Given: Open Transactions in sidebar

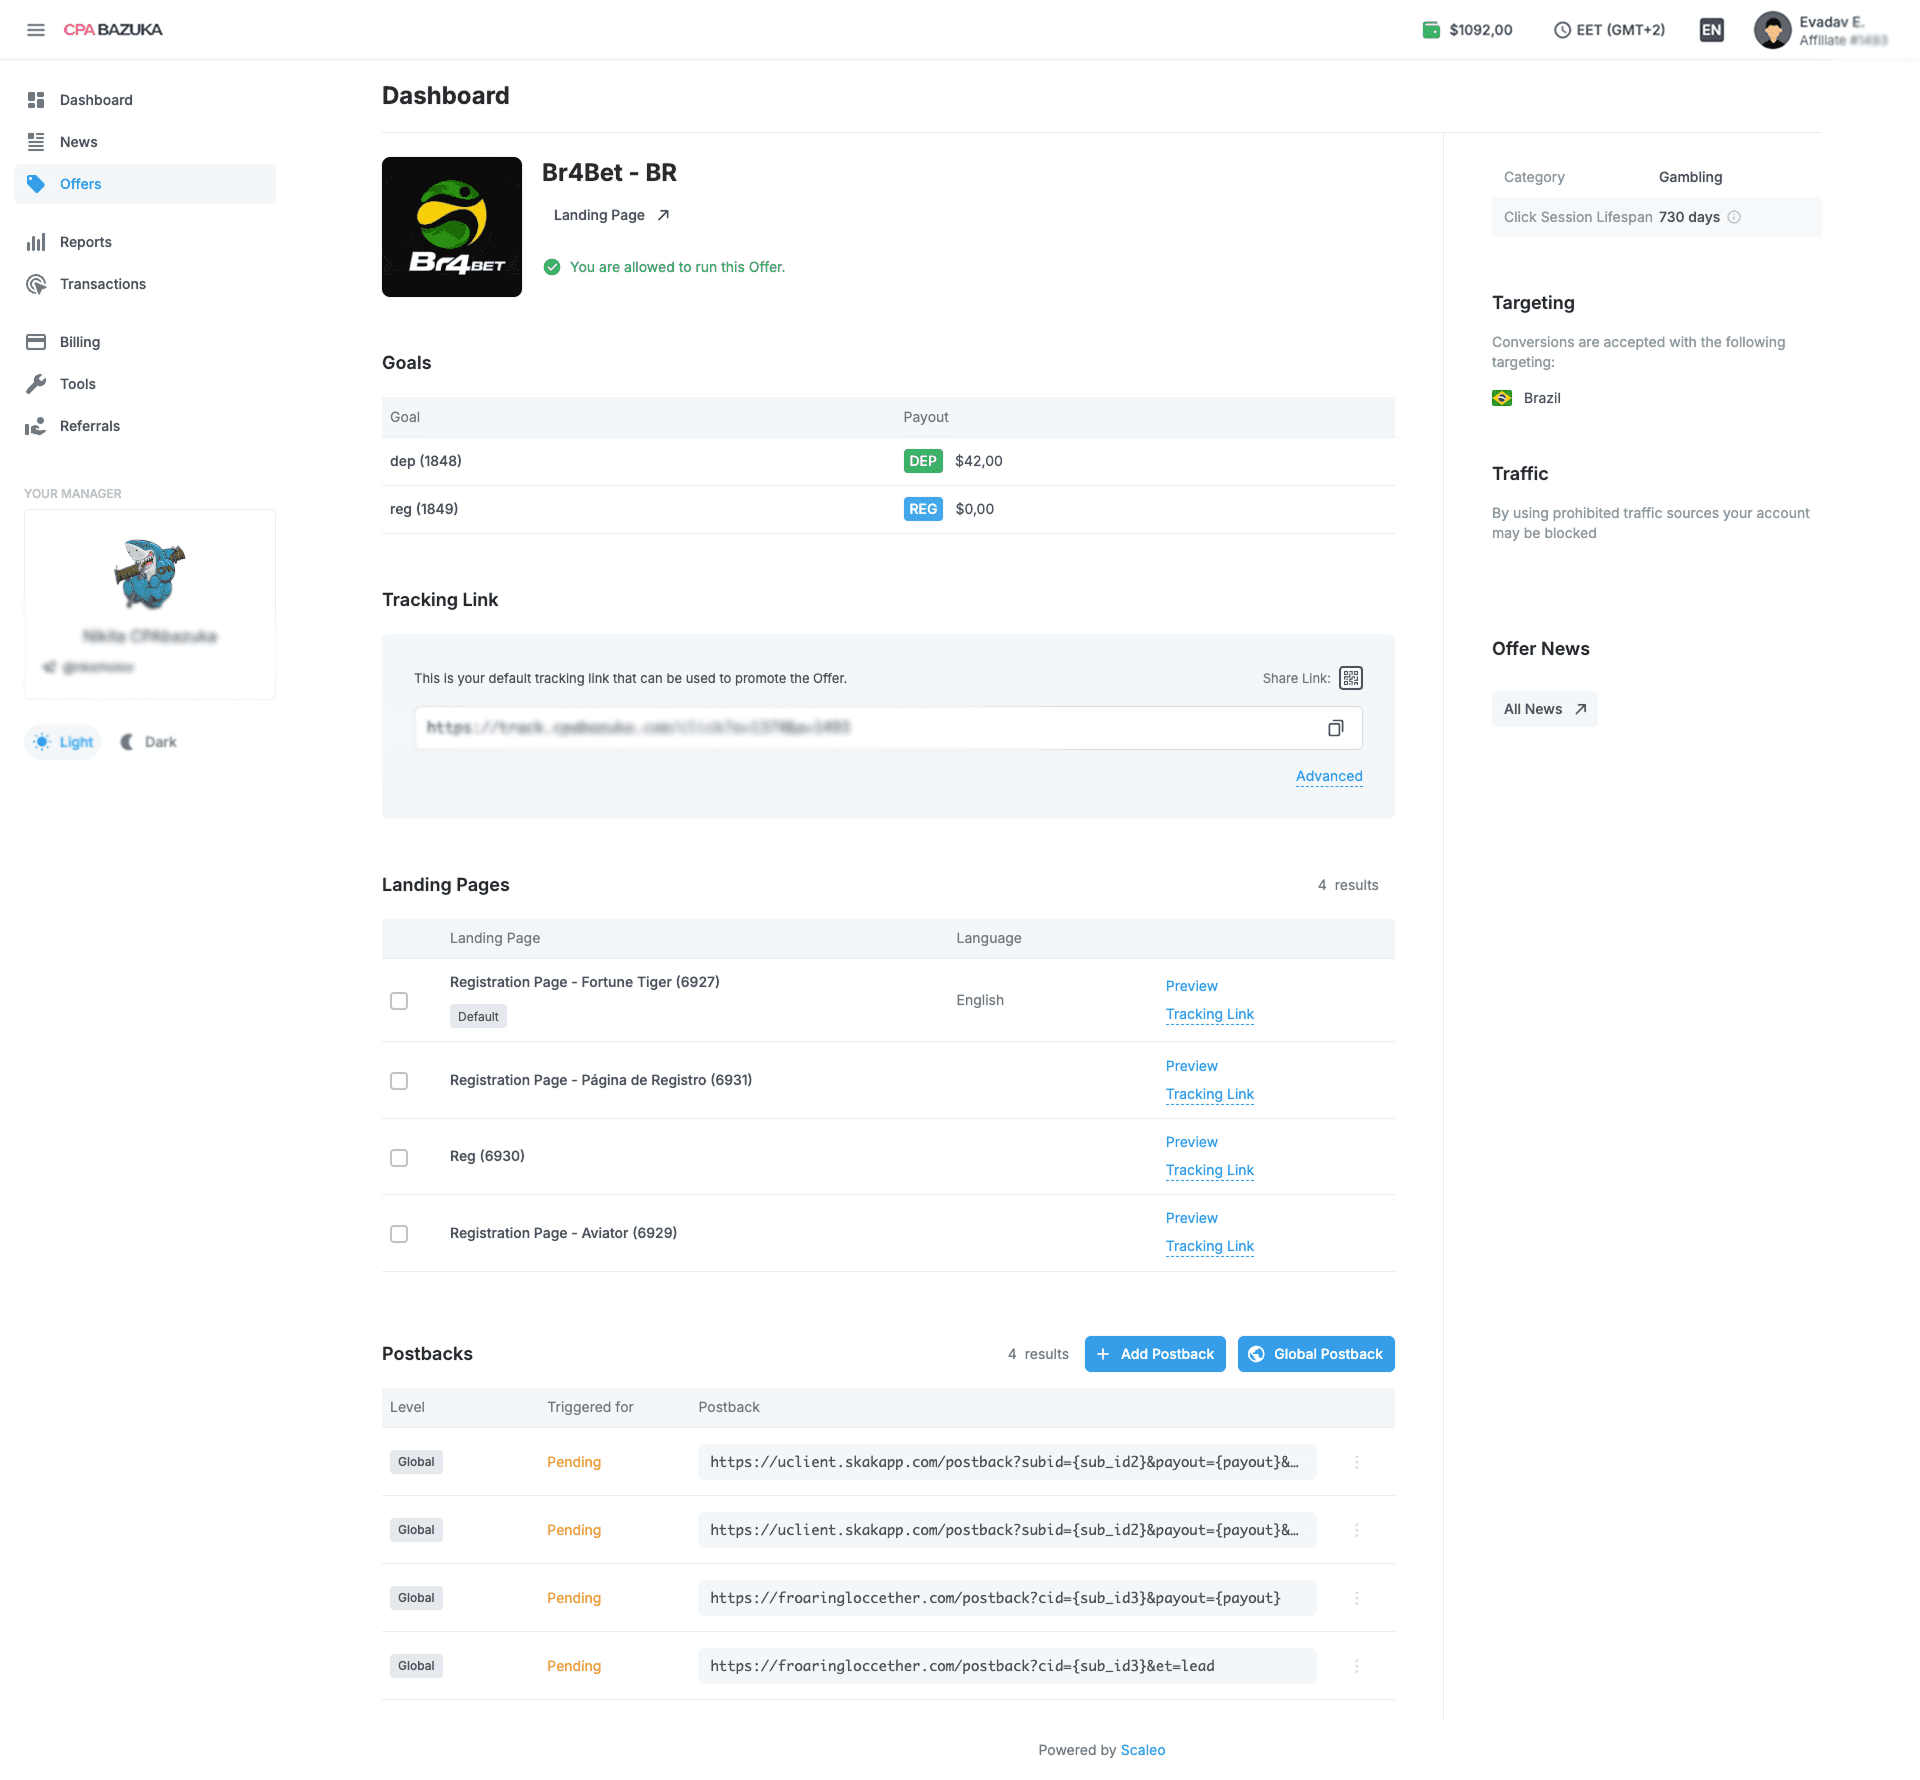Looking at the screenshot, I should coord(145,284).
